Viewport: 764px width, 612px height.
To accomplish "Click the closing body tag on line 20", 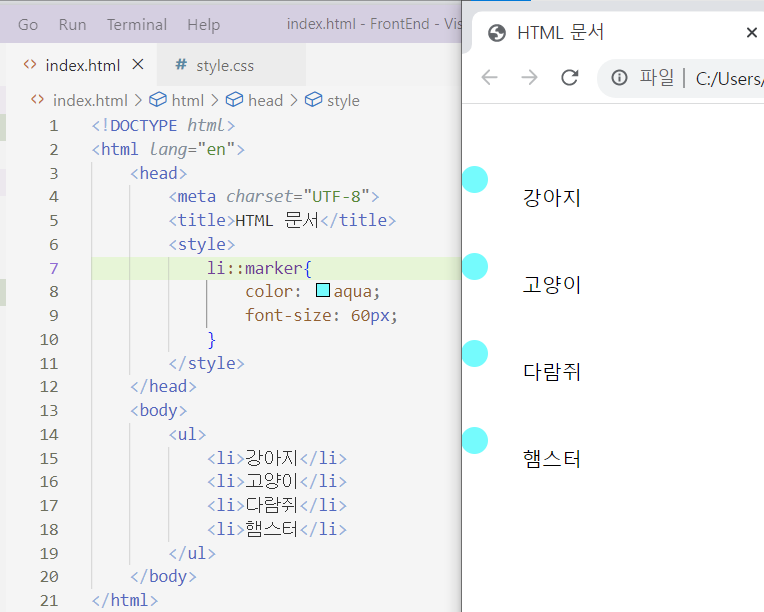I will coord(163,576).
